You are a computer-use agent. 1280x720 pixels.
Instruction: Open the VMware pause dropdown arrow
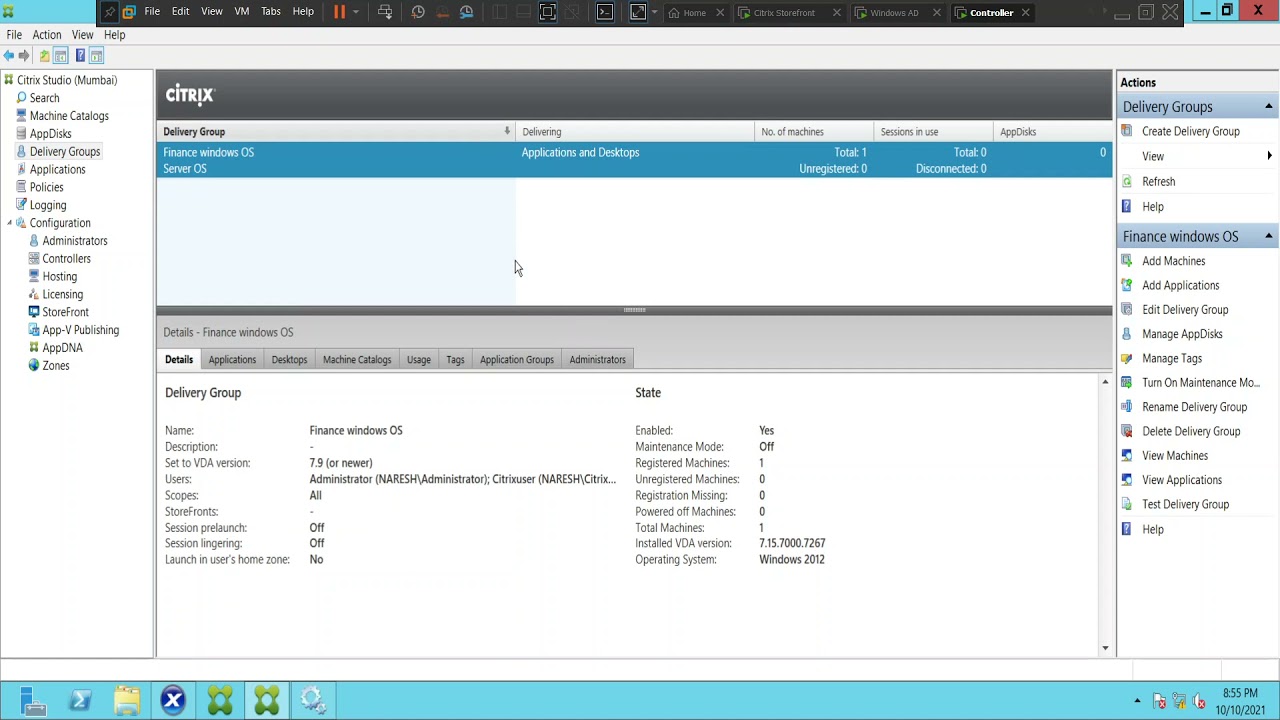(355, 12)
